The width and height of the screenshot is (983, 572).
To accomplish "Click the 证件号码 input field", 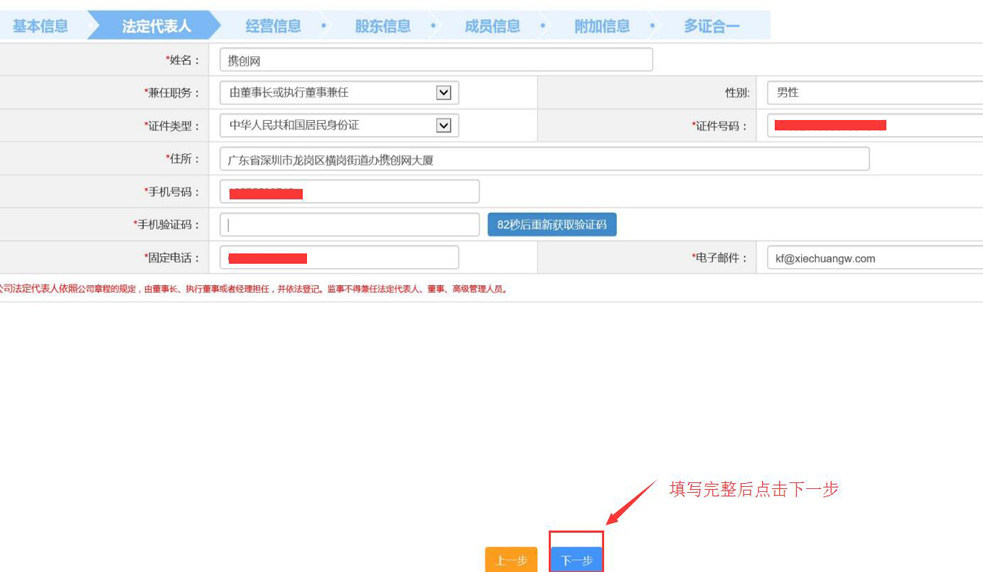I will [875, 125].
